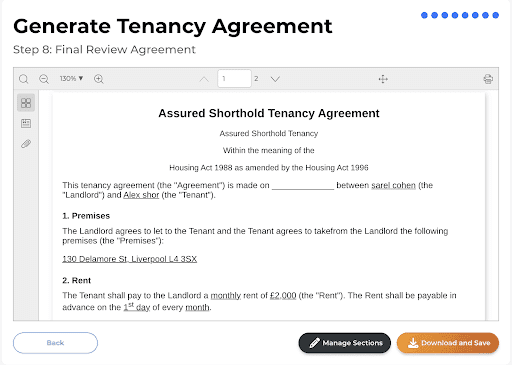Screen dimensions: 512x365
Task: Click Download and Save button
Action: click(448, 343)
